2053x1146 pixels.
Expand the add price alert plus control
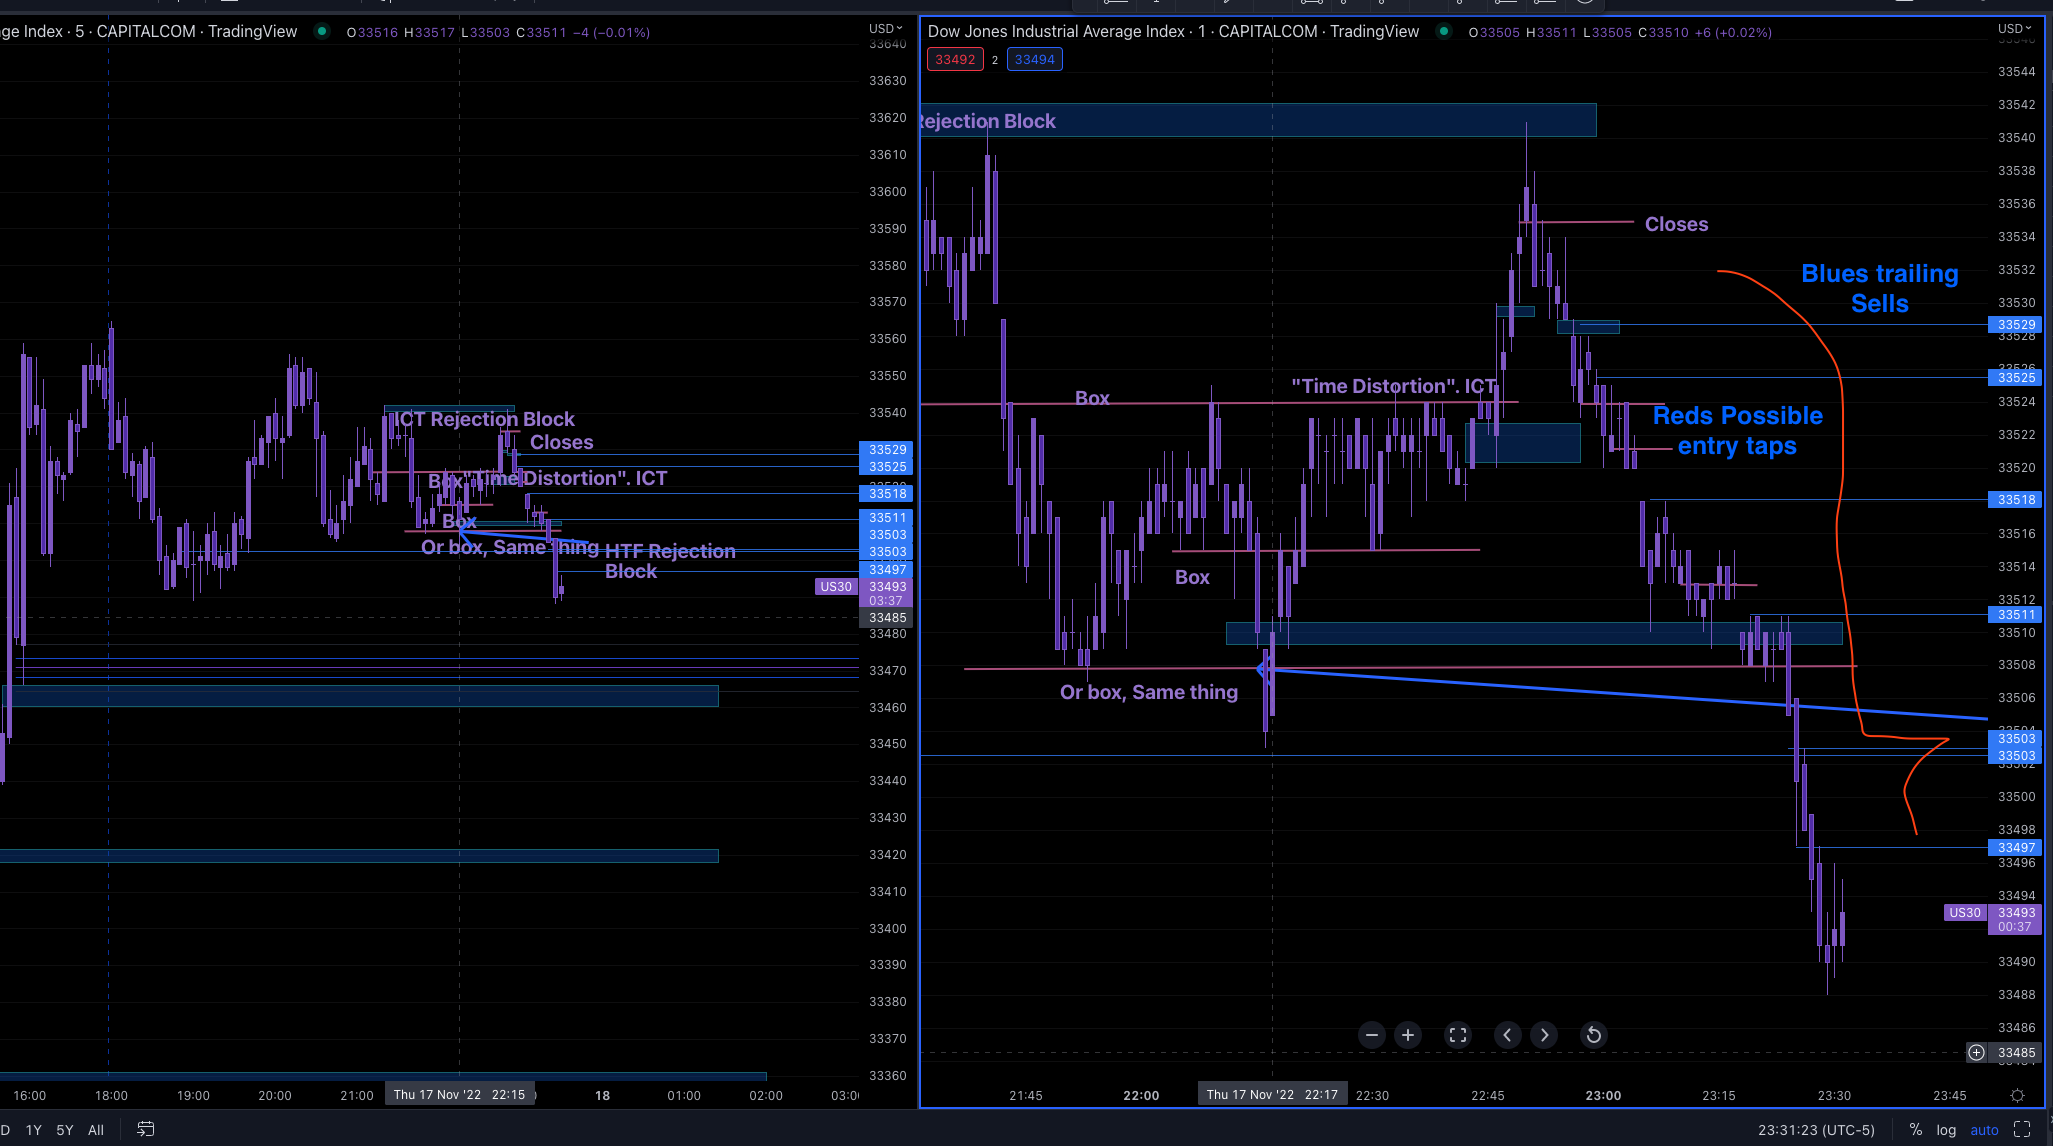click(1975, 1052)
